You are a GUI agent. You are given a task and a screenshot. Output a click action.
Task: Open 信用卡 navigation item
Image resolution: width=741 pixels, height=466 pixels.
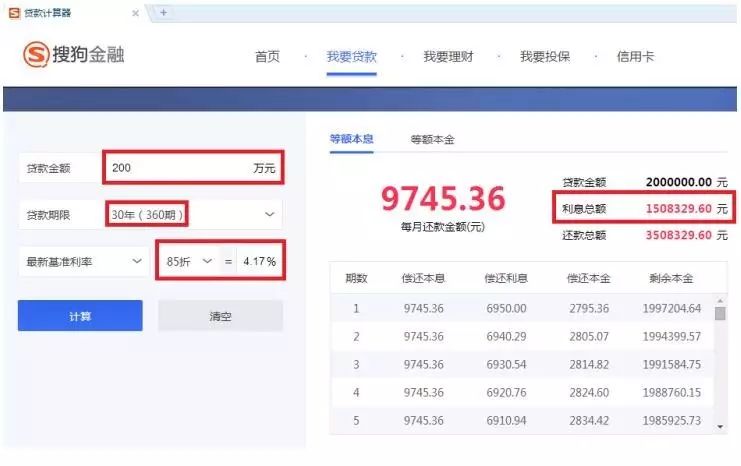pos(635,57)
